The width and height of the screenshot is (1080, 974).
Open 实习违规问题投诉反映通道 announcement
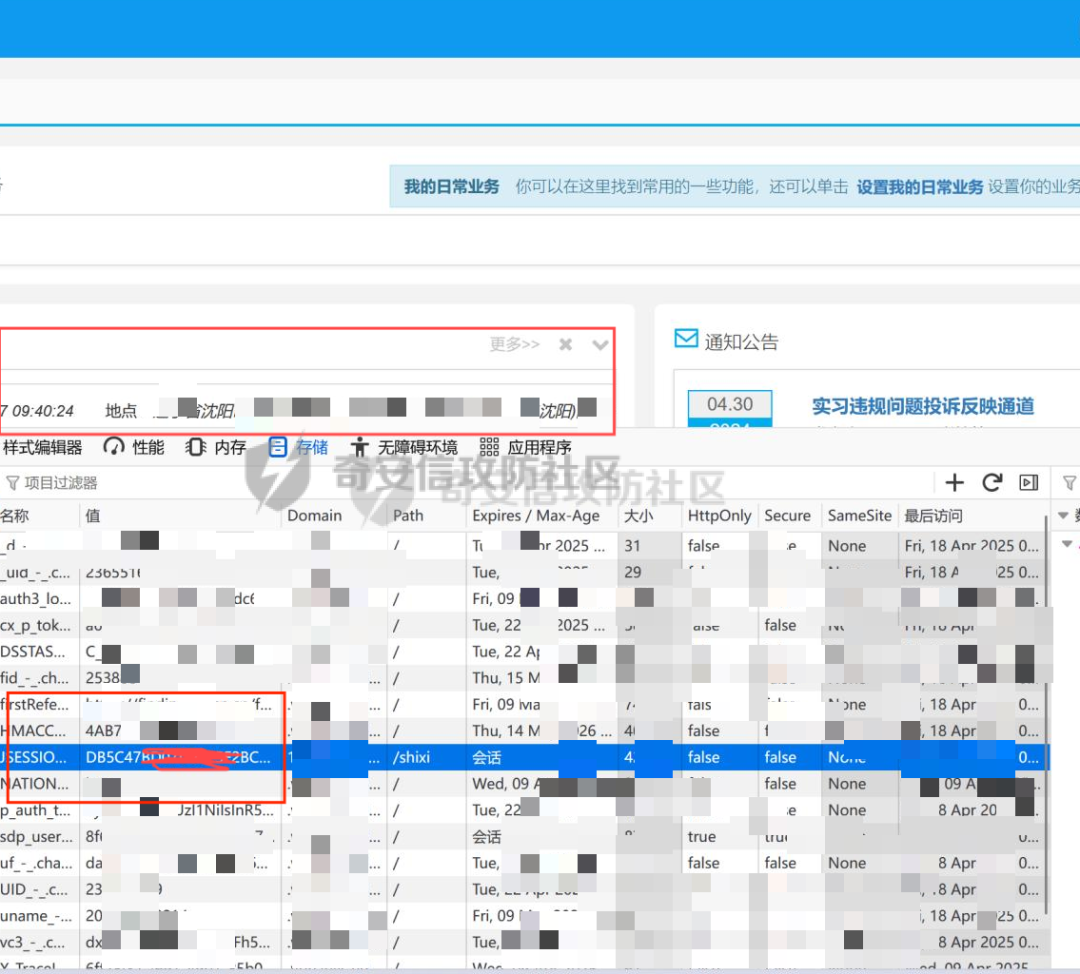pyautogui.click(x=923, y=406)
